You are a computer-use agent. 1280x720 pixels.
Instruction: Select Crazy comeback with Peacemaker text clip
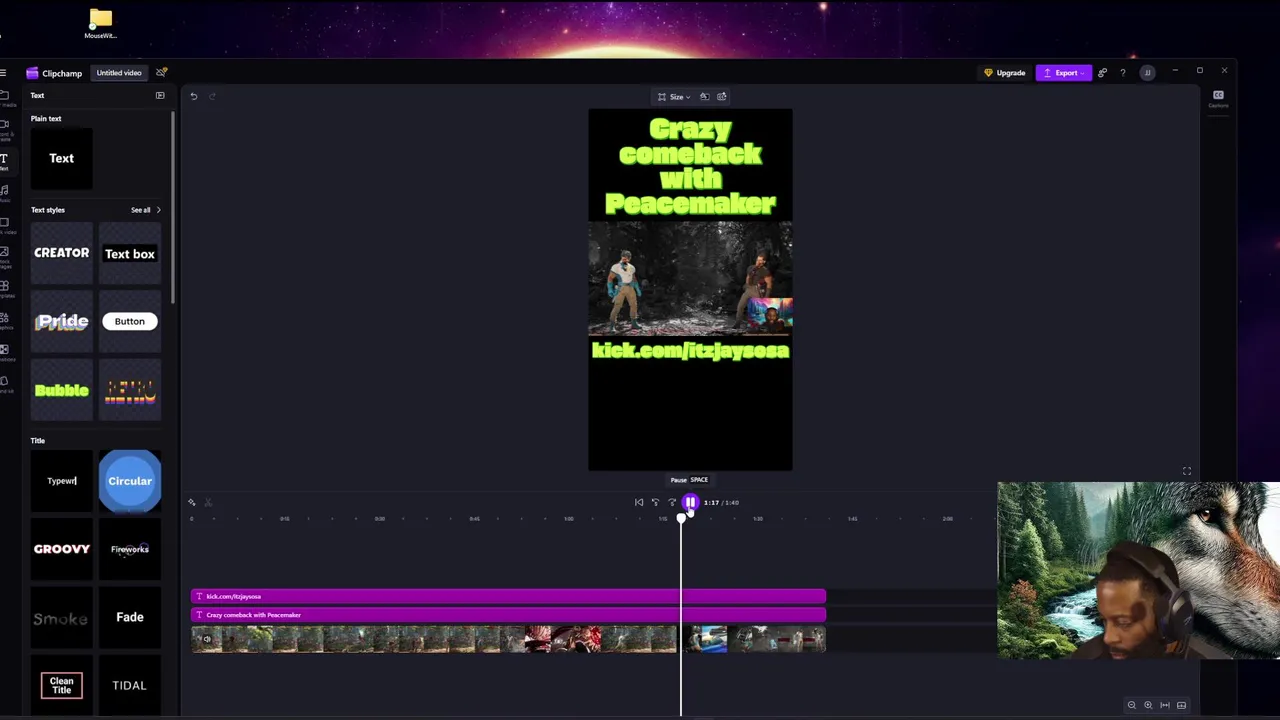click(508, 615)
